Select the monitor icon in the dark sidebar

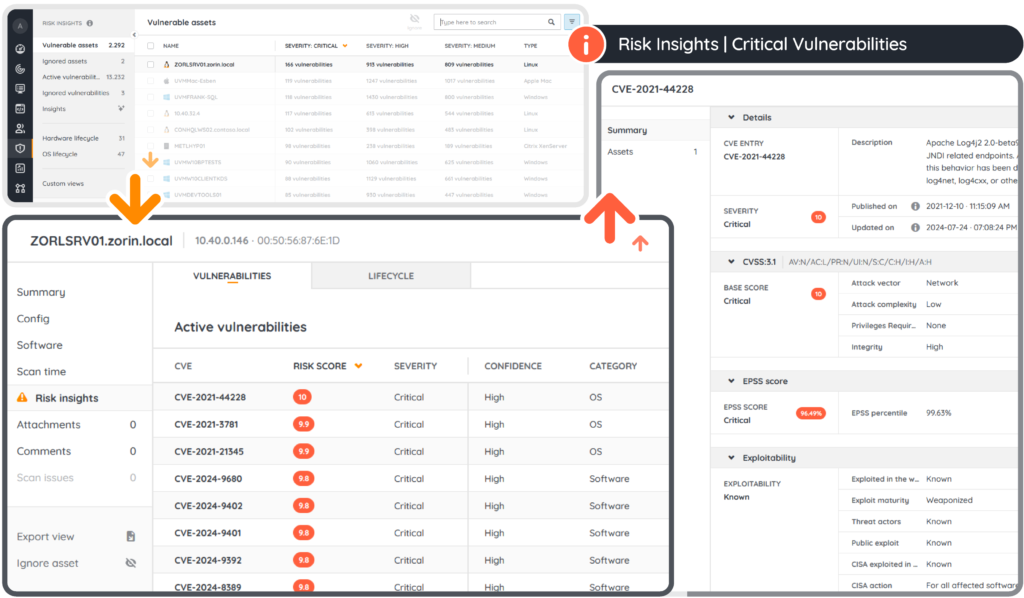pyautogui.click(x=20, y=89)
